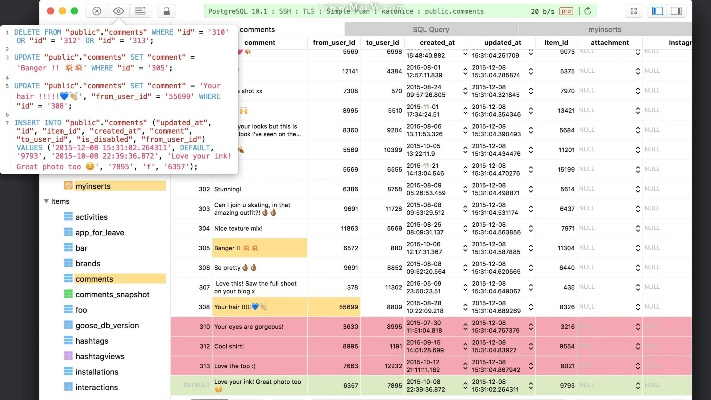This screenshot has width=711, height=400.
Task: Sort by the from_user_id column header
Action: click(x=334, y=43)
